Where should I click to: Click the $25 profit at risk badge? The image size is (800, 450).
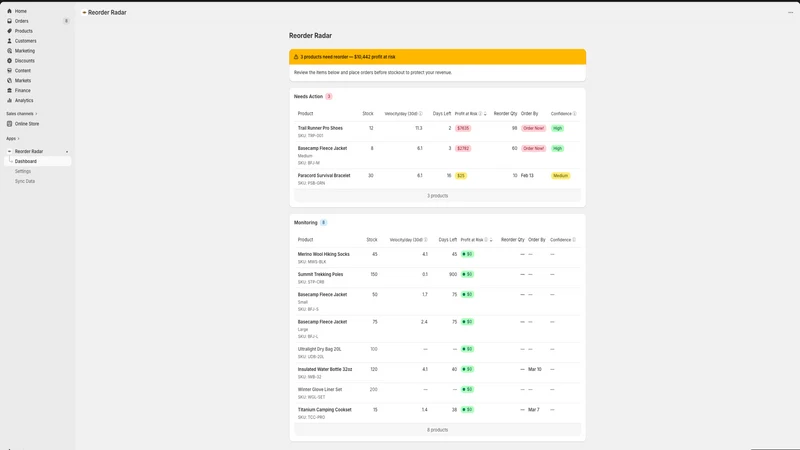461,176
